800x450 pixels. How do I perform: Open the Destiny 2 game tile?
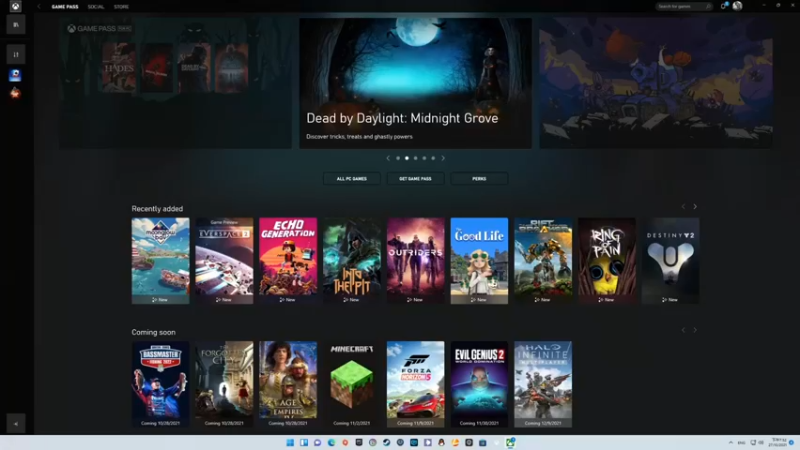tap(670, 261)
